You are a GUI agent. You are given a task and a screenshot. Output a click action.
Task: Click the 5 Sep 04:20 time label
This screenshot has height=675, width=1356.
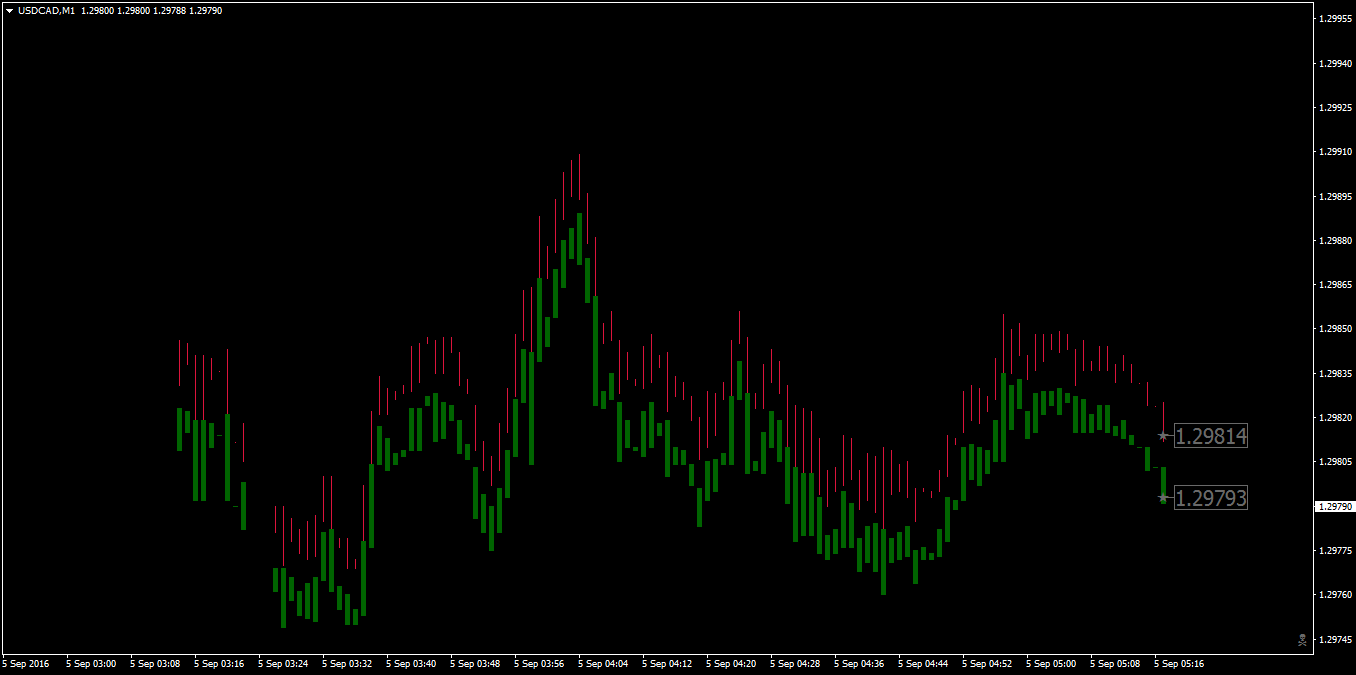(731, 663)
